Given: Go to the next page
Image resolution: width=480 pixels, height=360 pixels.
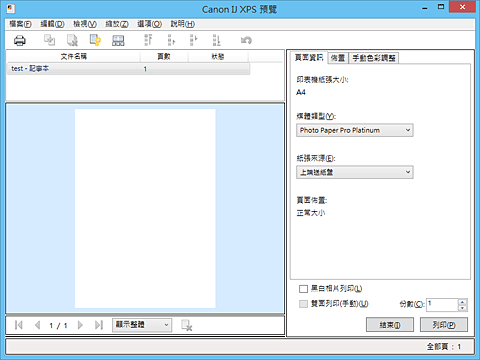Looking at the screenshot, I should 80,325.
